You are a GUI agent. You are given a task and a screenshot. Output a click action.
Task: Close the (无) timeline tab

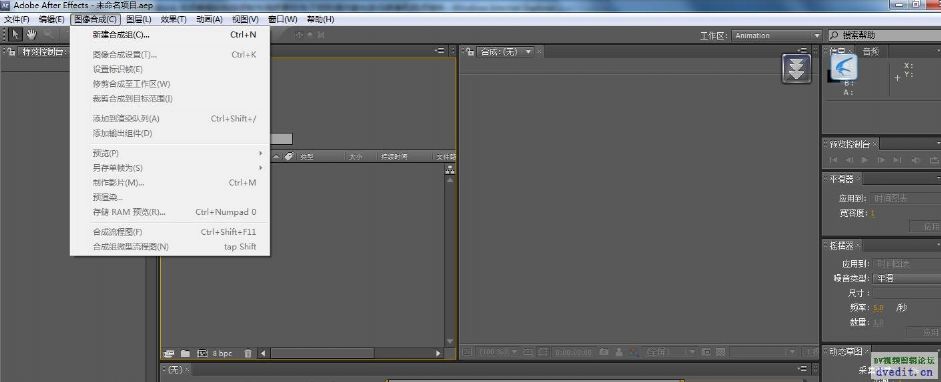(187, 369)
